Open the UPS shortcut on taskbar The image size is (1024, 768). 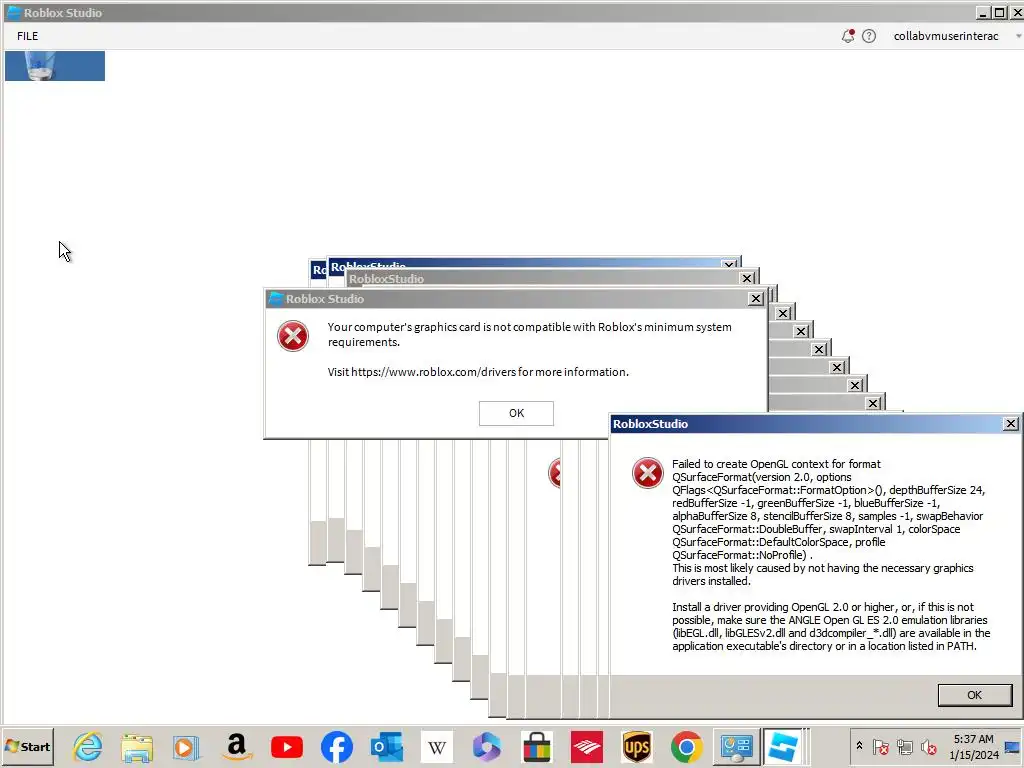click(637, 747)
